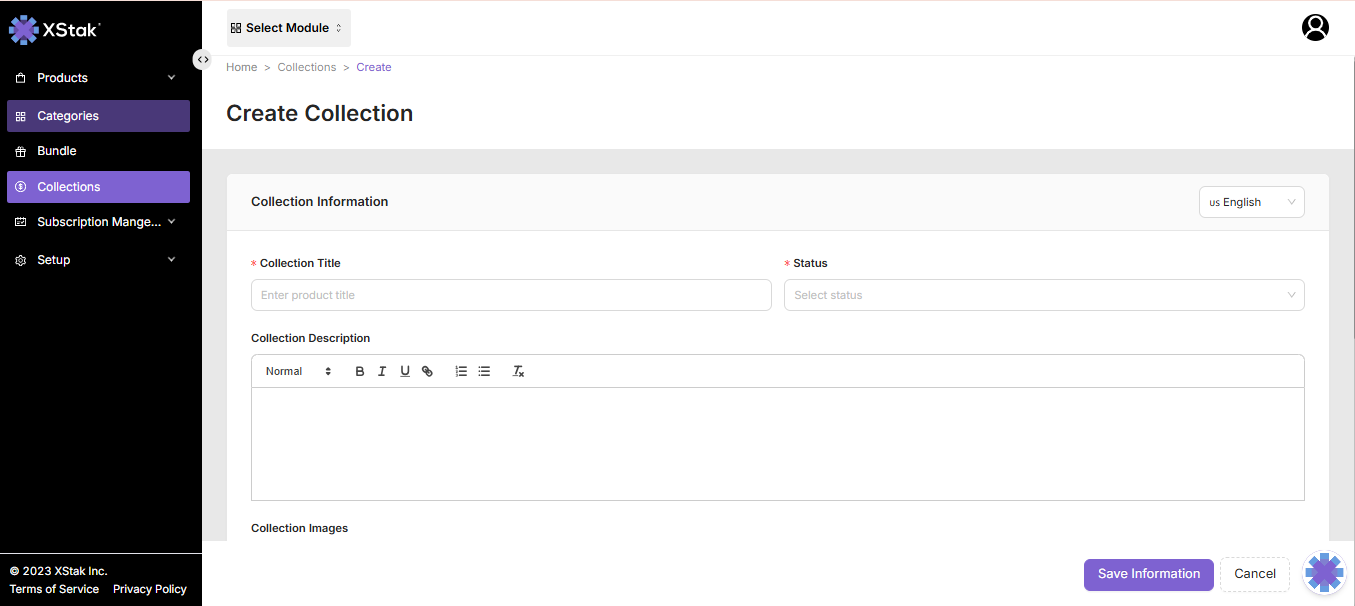Image resolution: width=1355 pixels, height=606 pixels.
Task: Click the Save Information button
Action: click(x=1148, y=574)
